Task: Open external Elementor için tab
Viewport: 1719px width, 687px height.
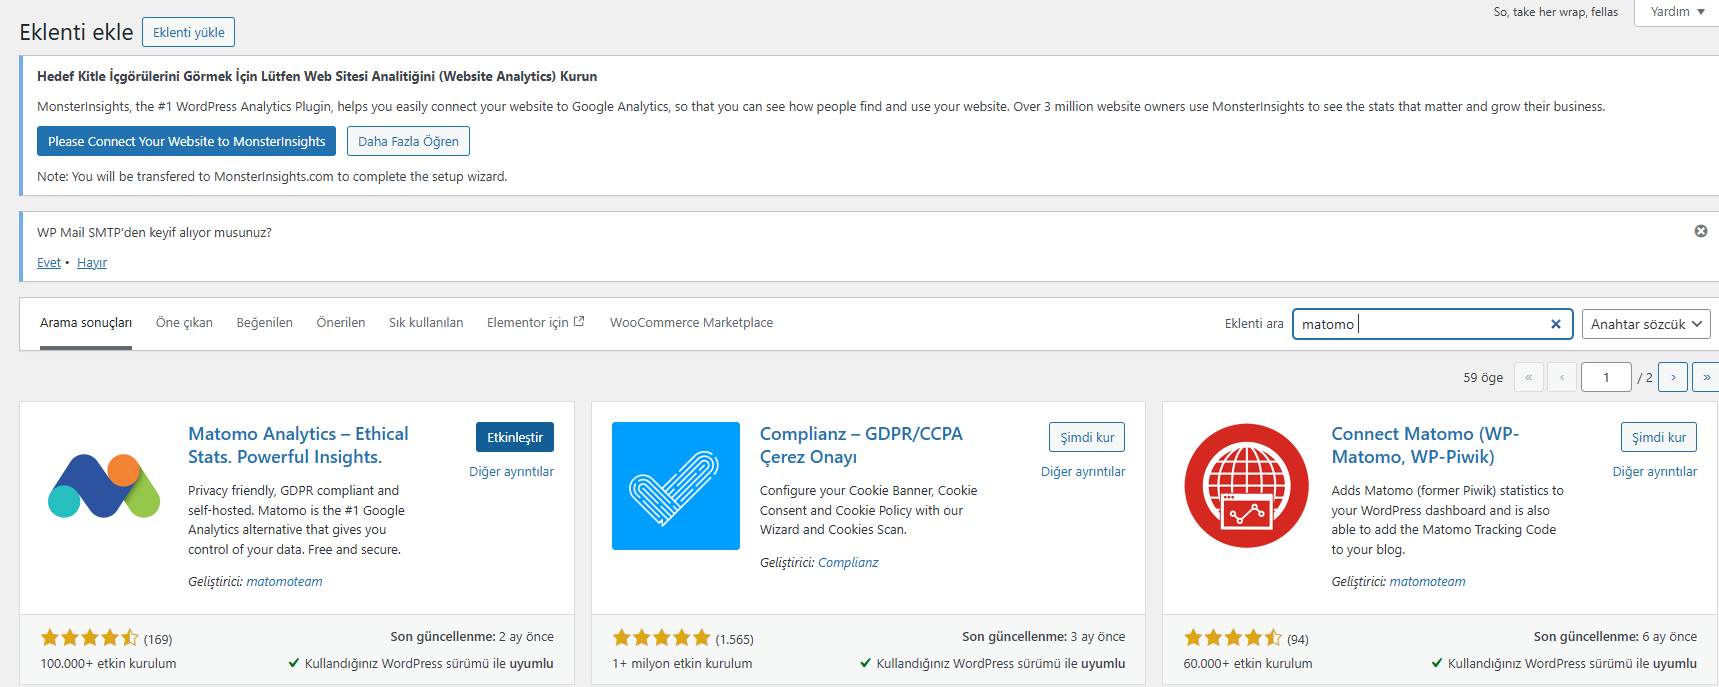Action: click(x=535, y=323)
